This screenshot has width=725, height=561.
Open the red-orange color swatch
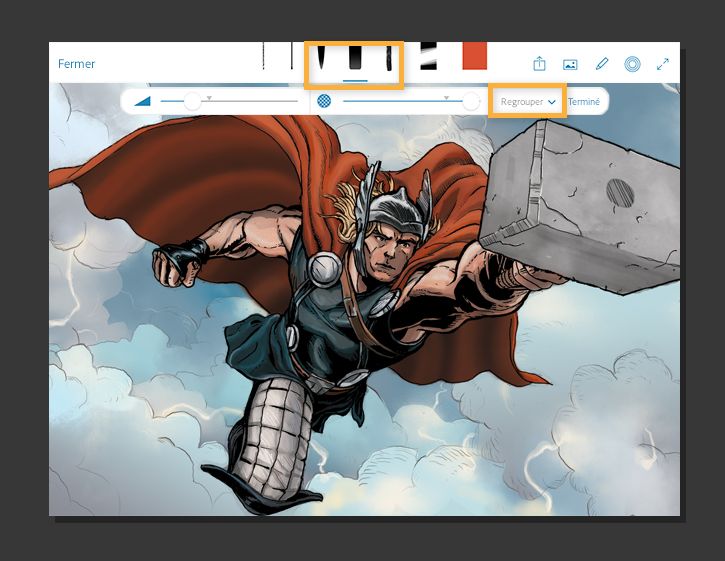pos(474,56)
